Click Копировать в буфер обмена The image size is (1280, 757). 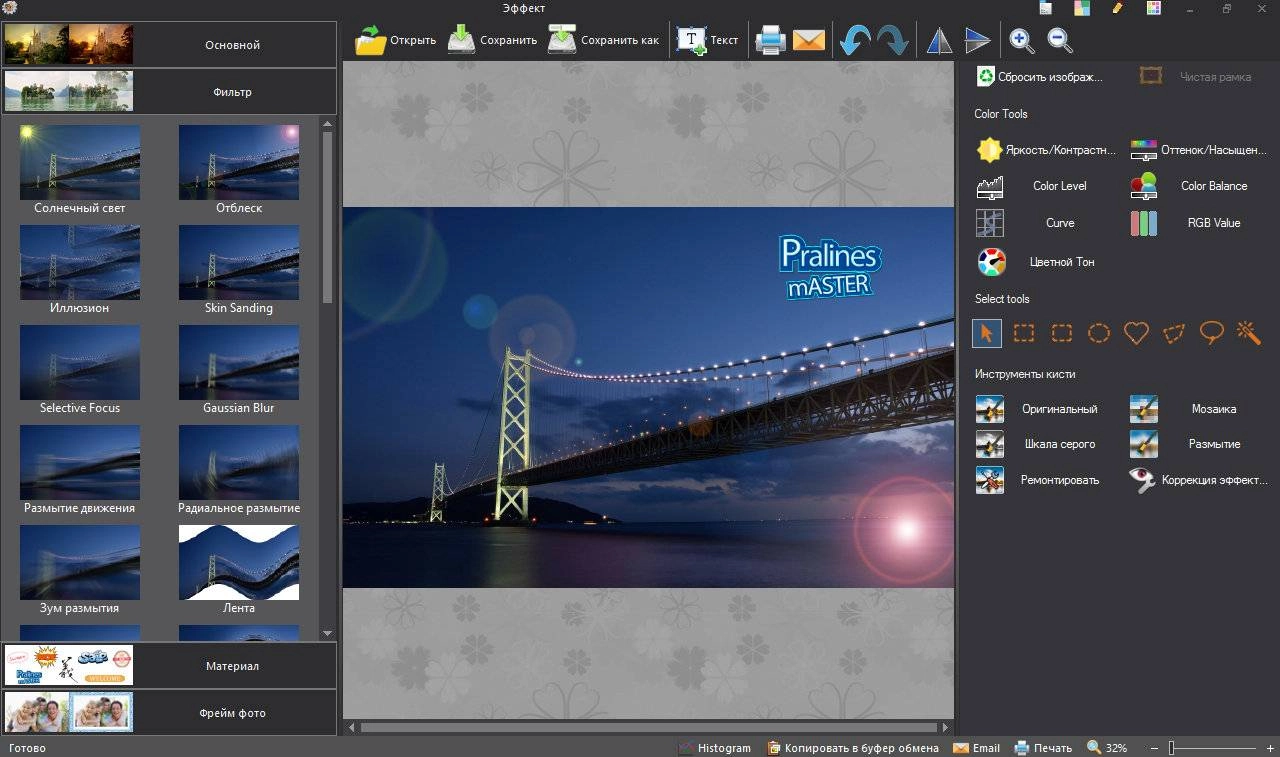[x=853, y=748]
